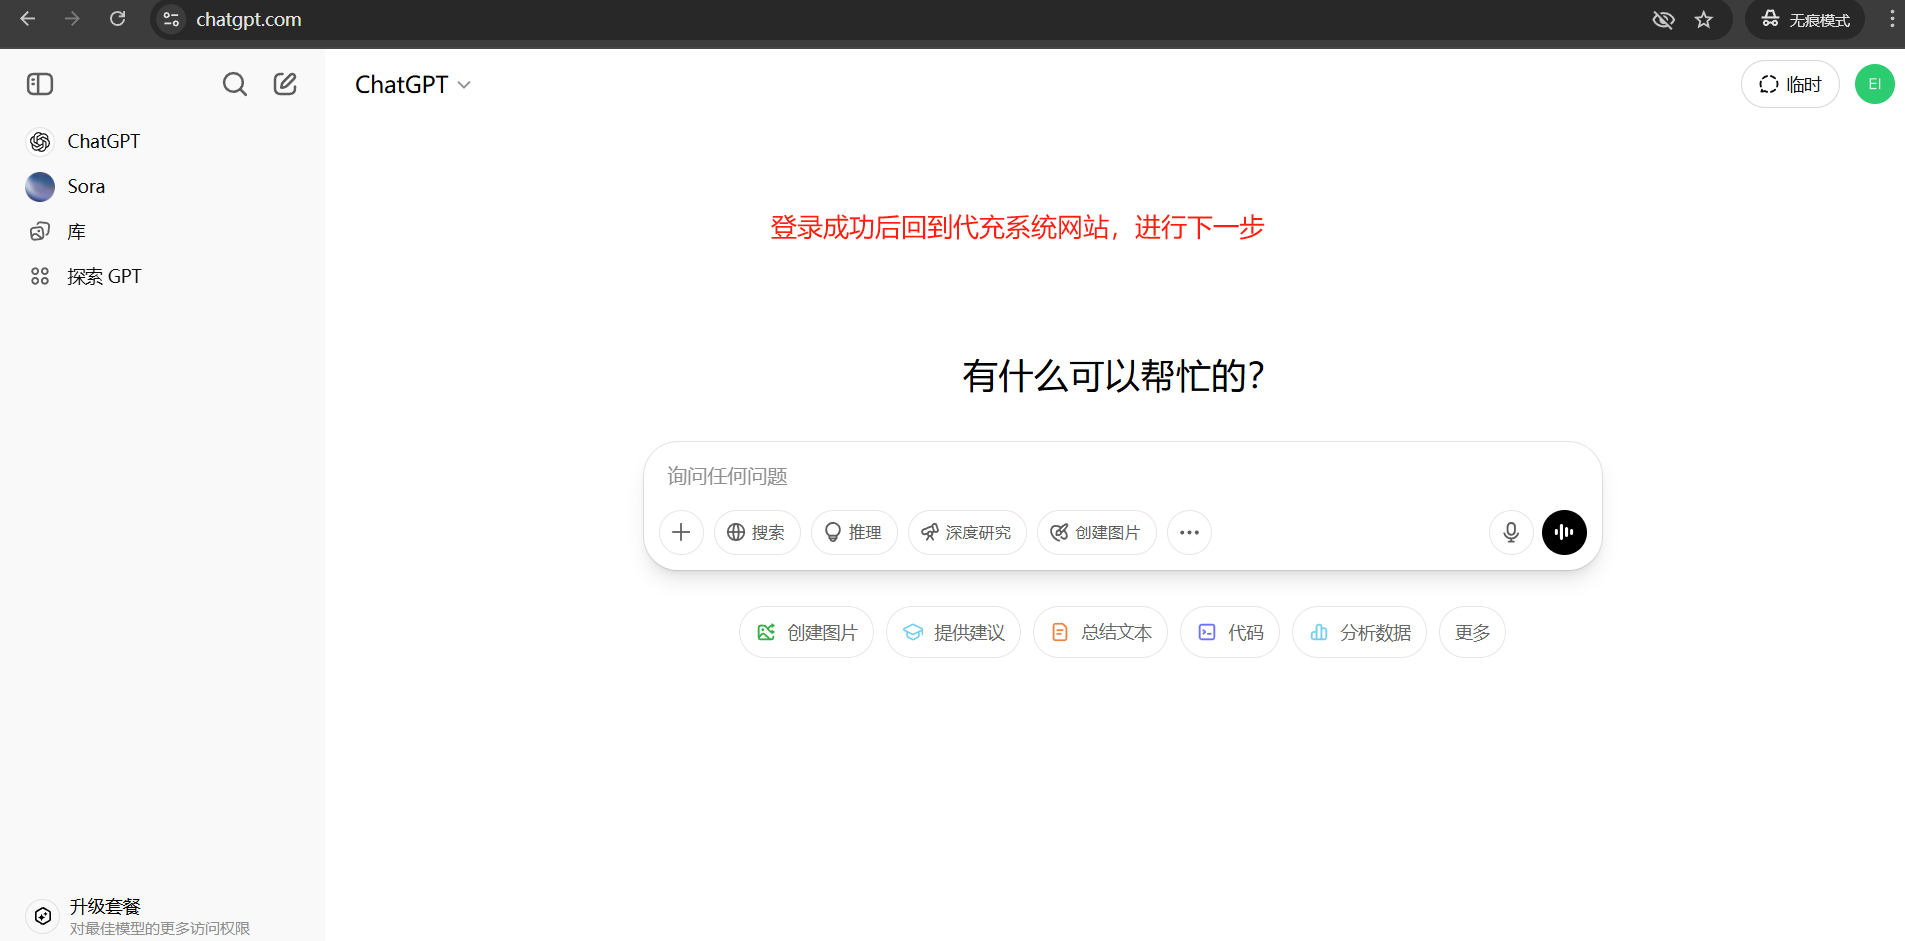
Task: Expand the ChatGPT model selector dropdown
Action: pos(412,85)
